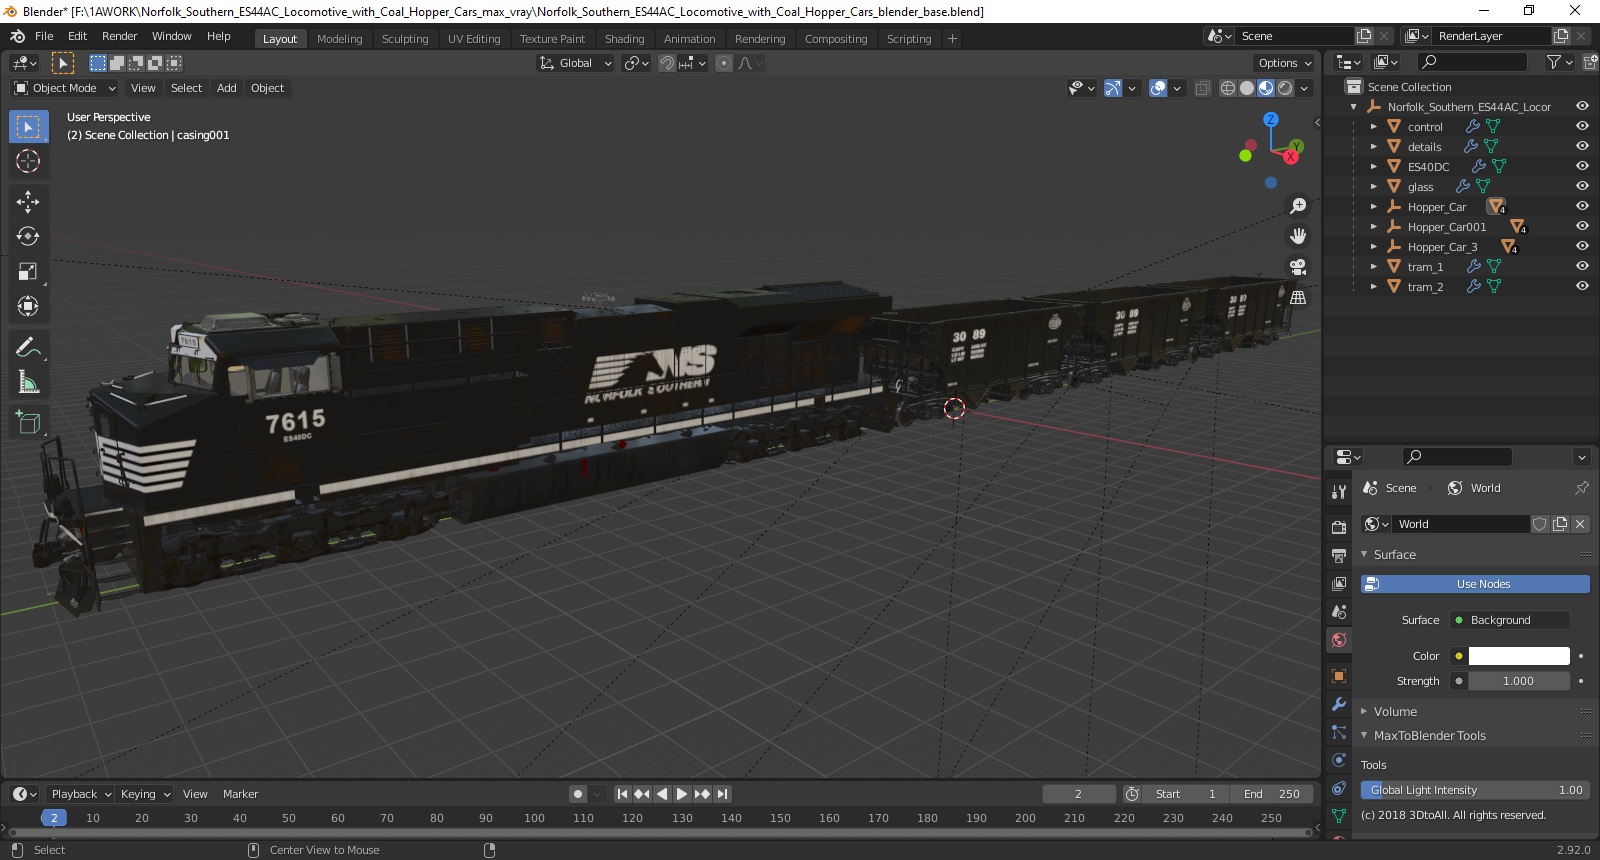Open the Keying dropdown
This screenshot has width=1600, height=860.
click(x=145, y=794)
